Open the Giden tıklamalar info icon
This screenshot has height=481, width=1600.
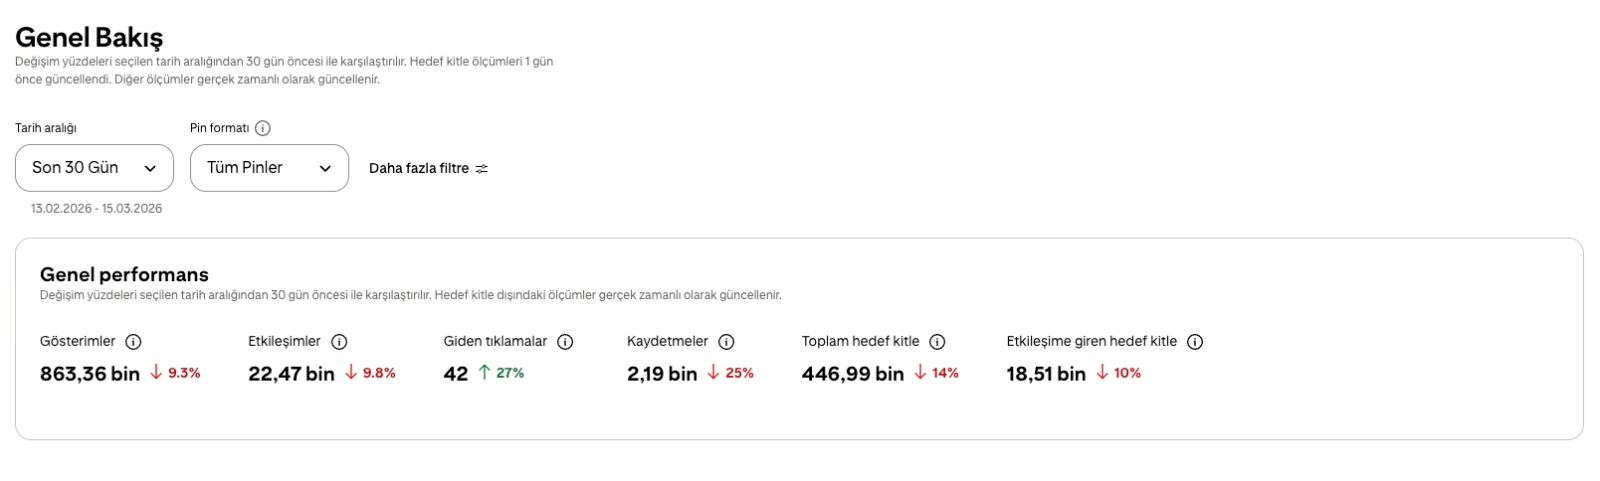pyautogui.click(x=565, y=342)
